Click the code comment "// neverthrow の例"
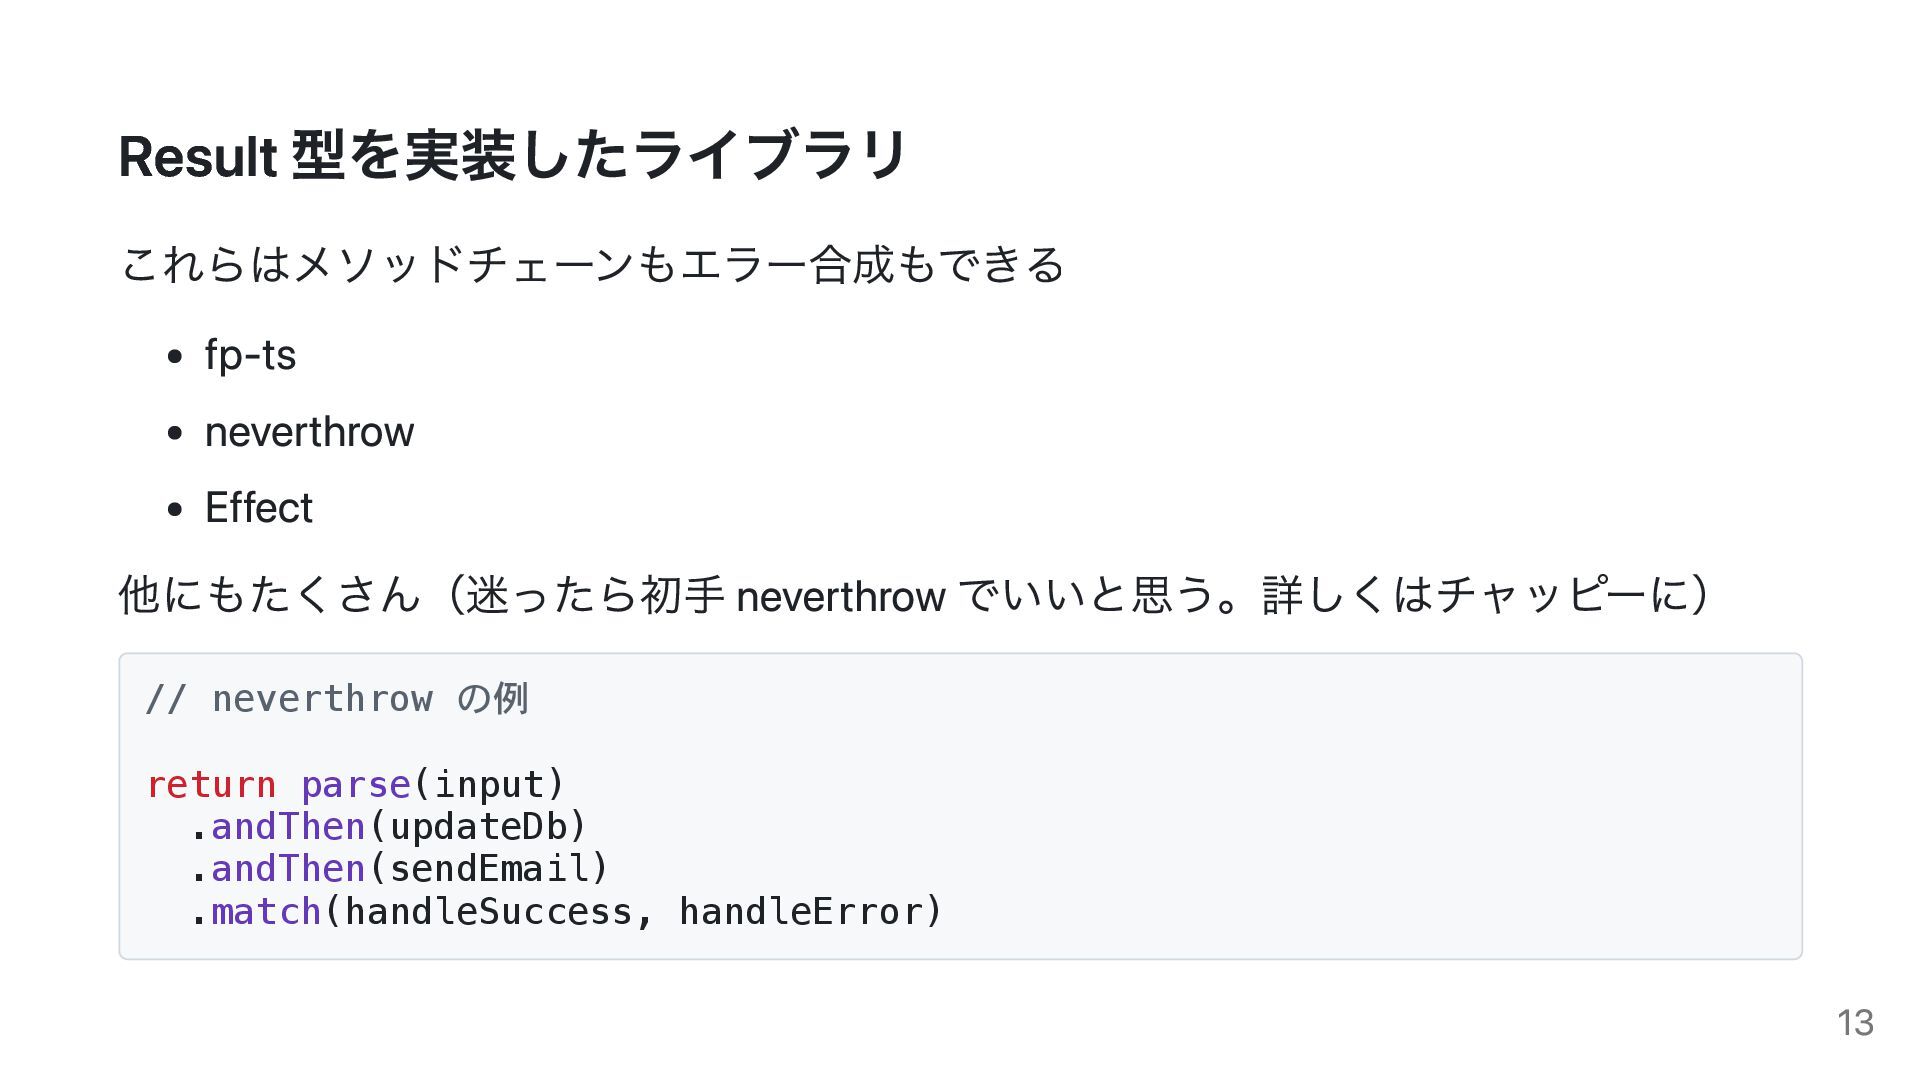 tap(336, 699)
